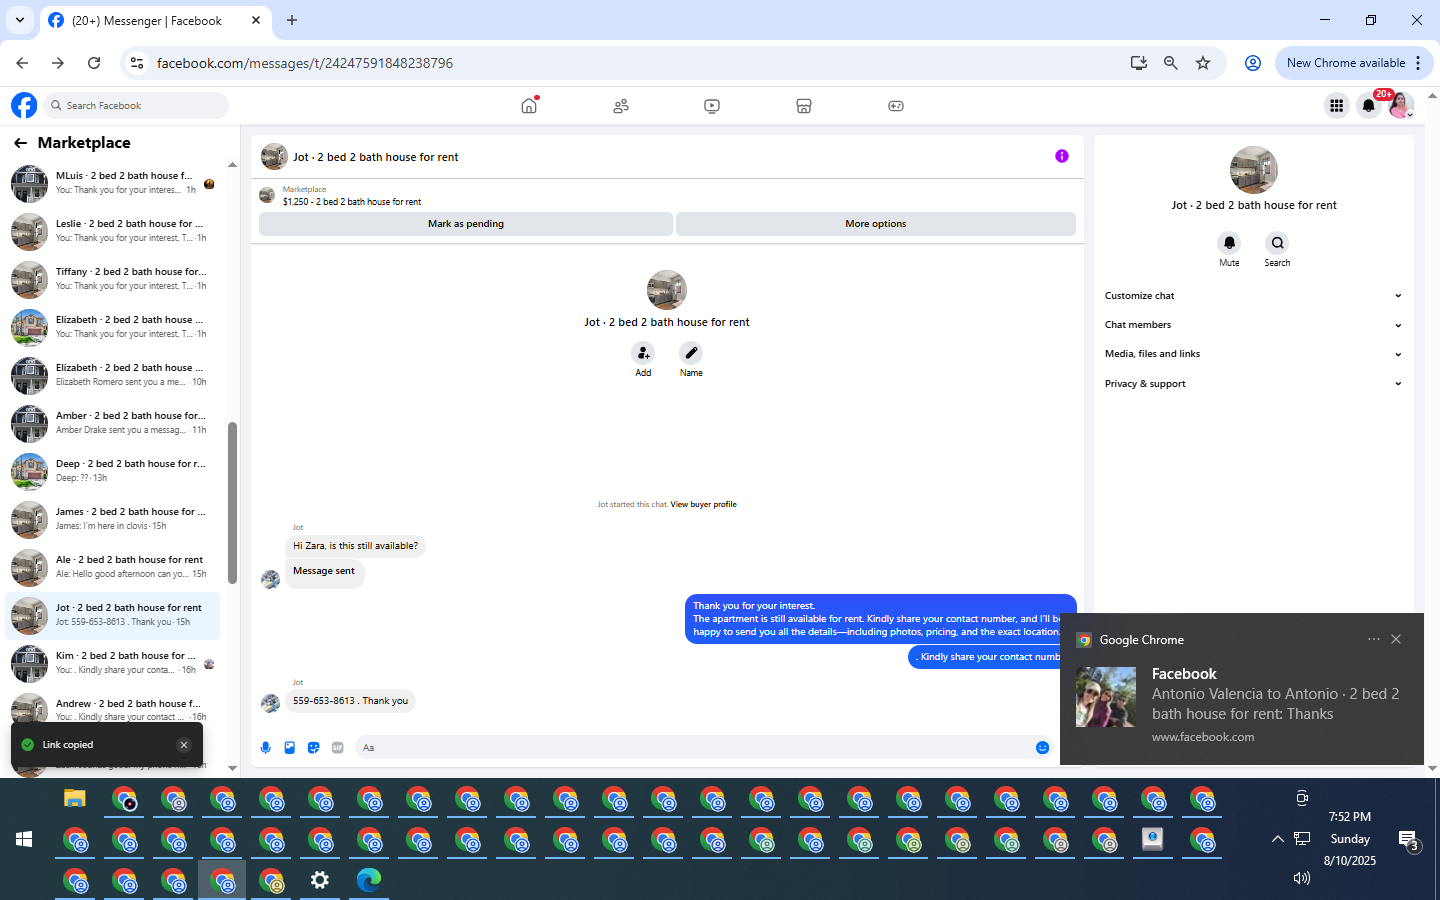Image resolution: width=1440 pixels, height=900 pixels.
Task: Open File Explorer from taskbar
Action: coord(75,798)
